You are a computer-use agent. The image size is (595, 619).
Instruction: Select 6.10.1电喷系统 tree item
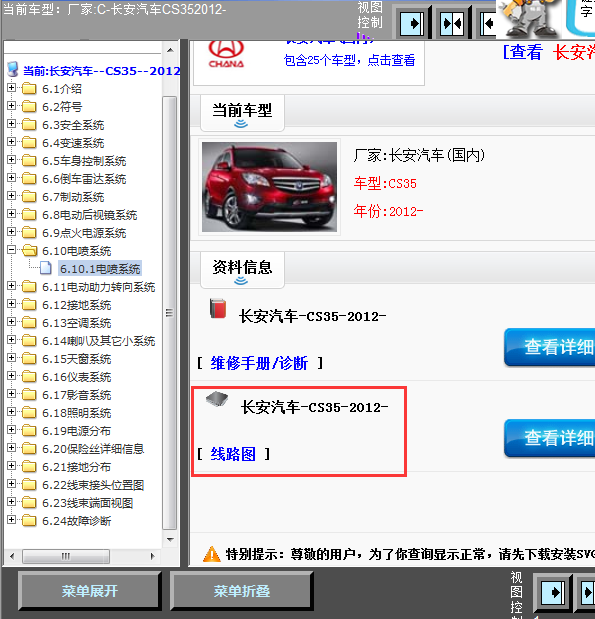[100, 269]
